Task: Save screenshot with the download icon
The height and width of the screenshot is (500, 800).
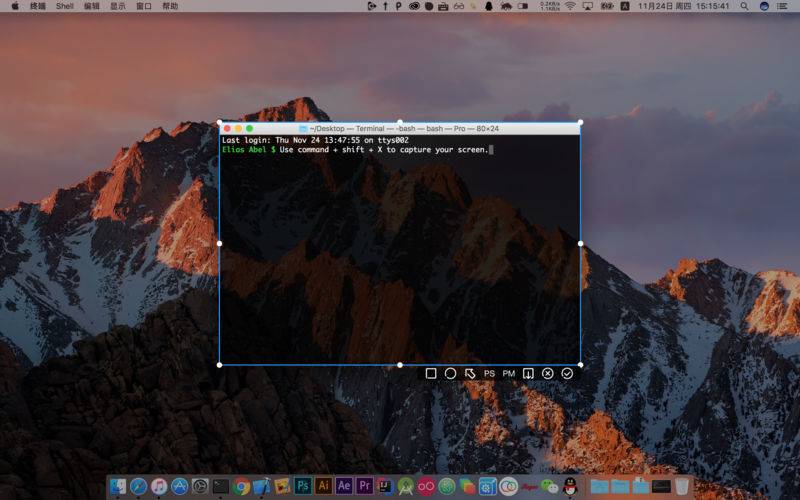Action: [528, 373]
